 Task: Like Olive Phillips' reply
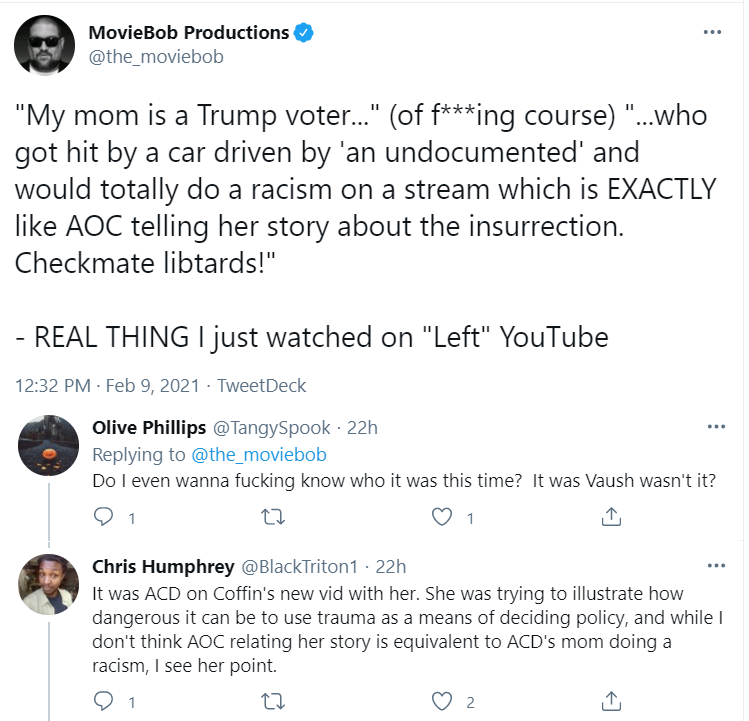click(442, 517)
